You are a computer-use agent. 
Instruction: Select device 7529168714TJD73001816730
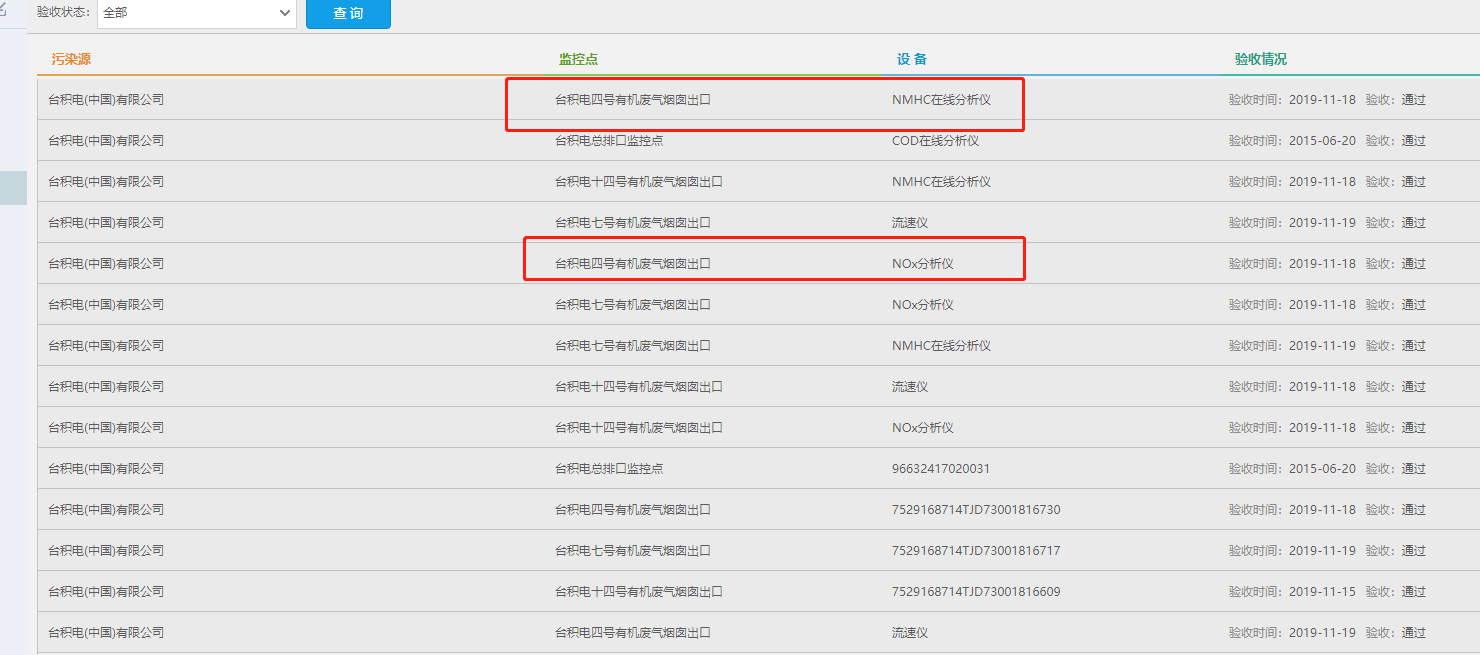pos(976,510)
